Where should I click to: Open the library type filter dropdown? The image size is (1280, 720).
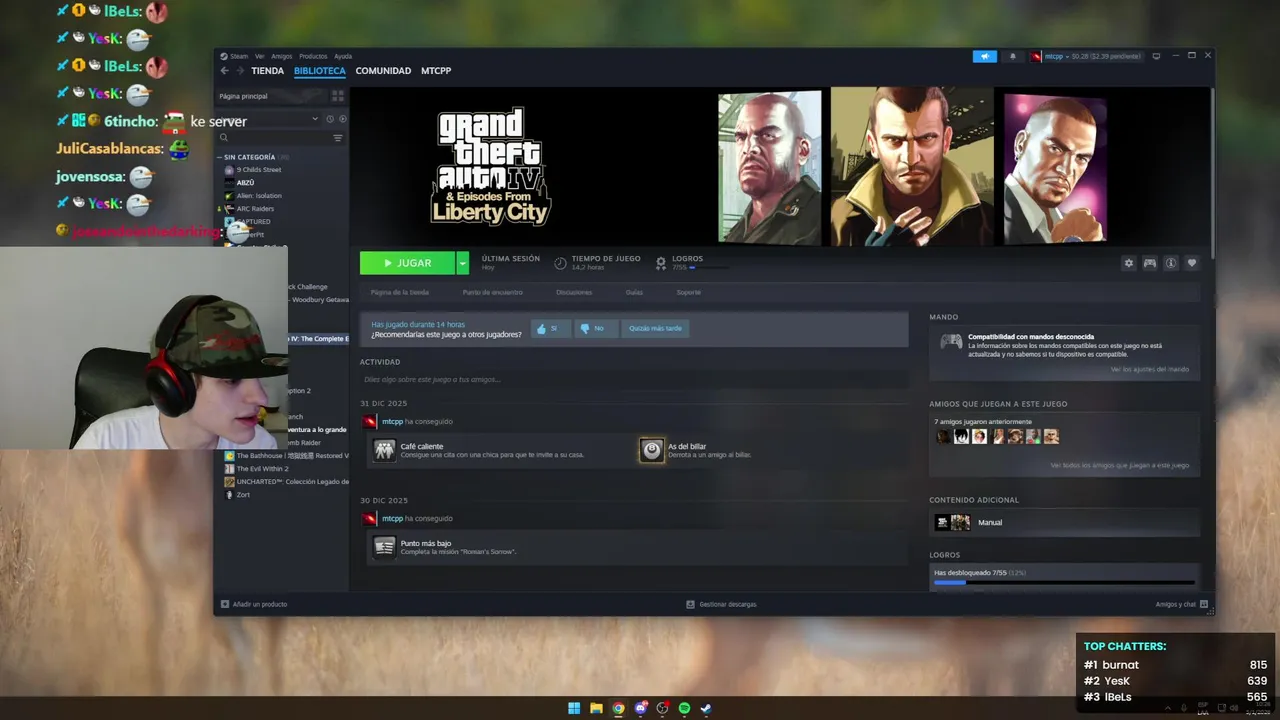pos(315,119)
